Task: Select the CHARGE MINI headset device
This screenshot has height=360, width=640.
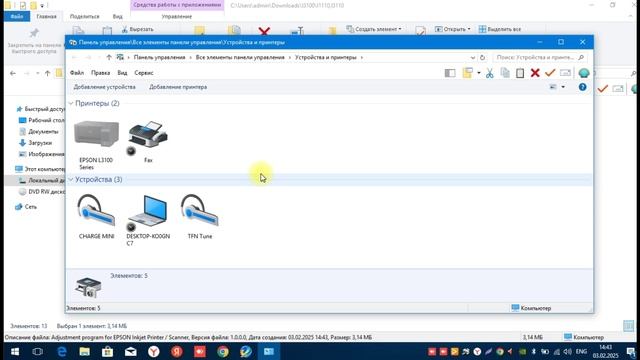Action: (96, 216)
